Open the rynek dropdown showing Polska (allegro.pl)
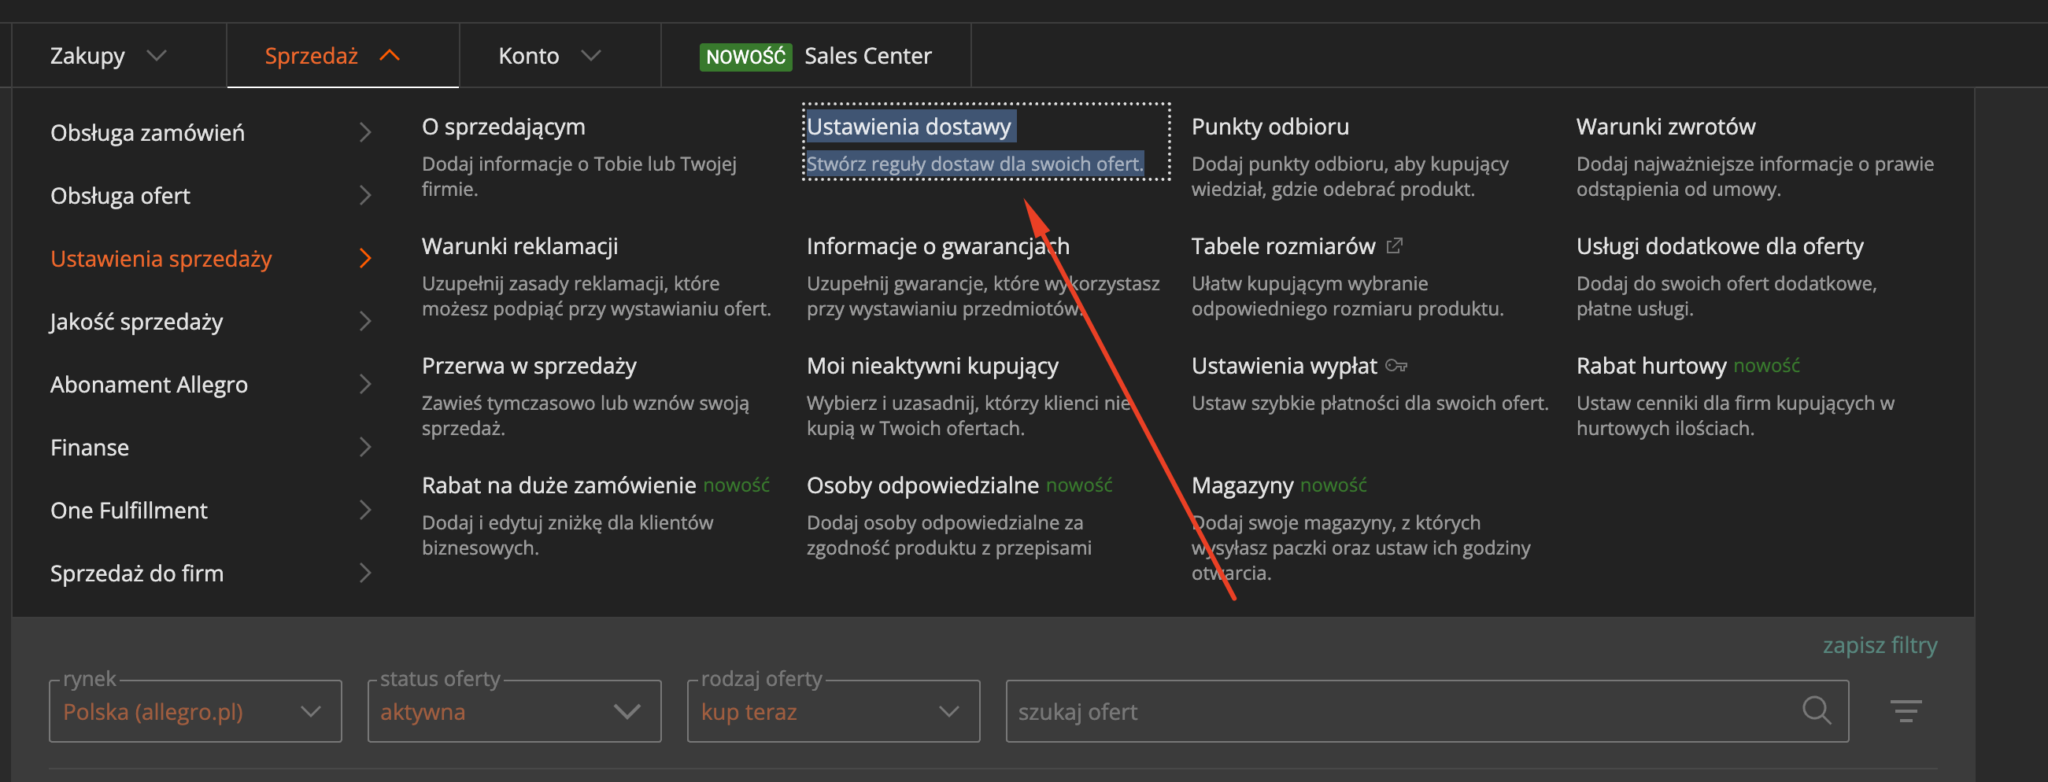Viewport: 2048px width, 782px height. pos(195,711)
